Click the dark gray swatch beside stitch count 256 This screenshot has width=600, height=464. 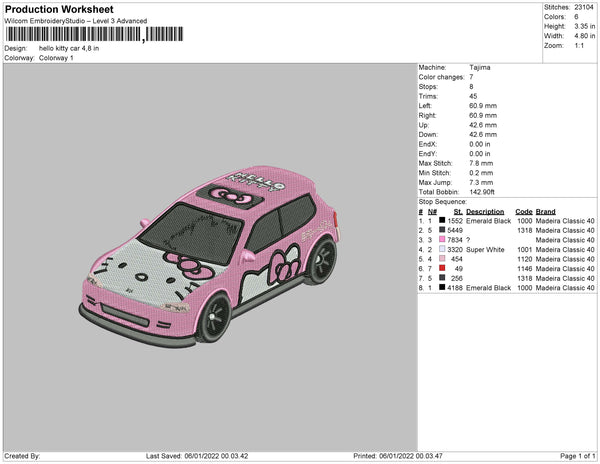point(442,278)
